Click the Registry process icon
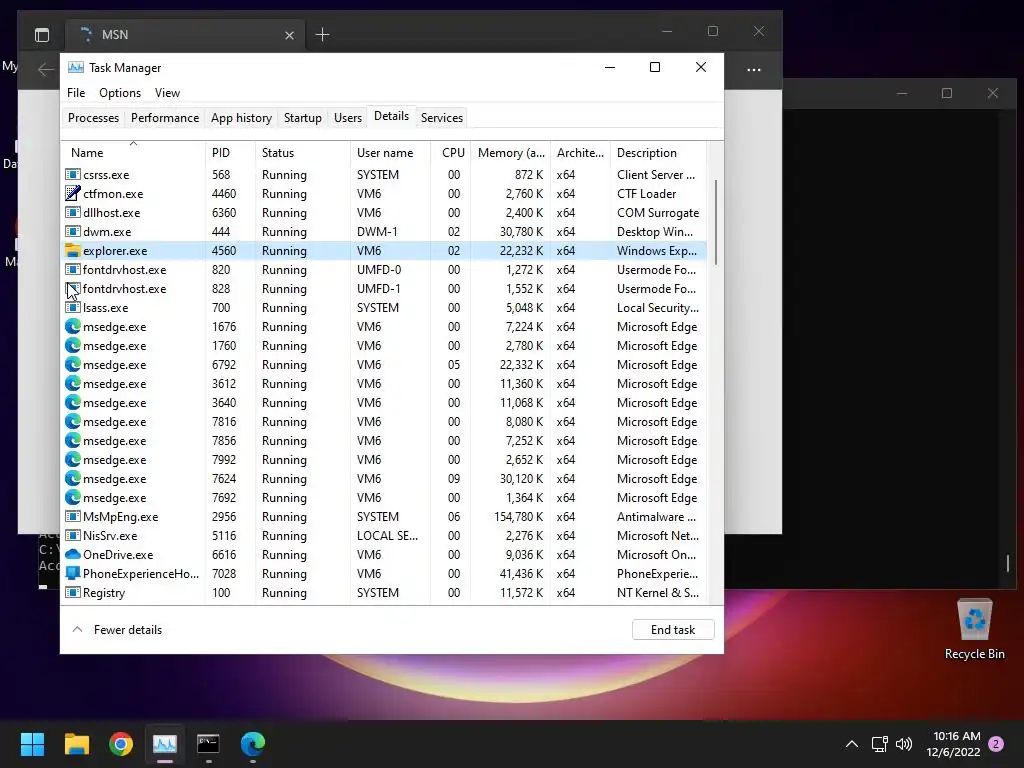This screenshot has width=1024, height=768. (72, 592)
